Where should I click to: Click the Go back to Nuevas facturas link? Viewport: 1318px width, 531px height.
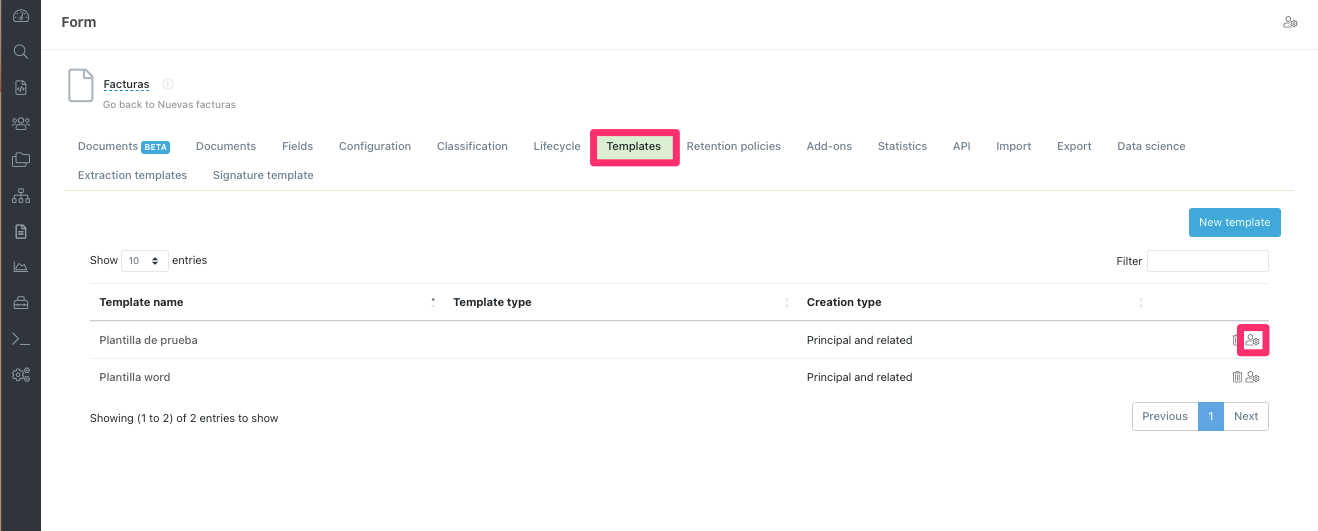(169, 104)
